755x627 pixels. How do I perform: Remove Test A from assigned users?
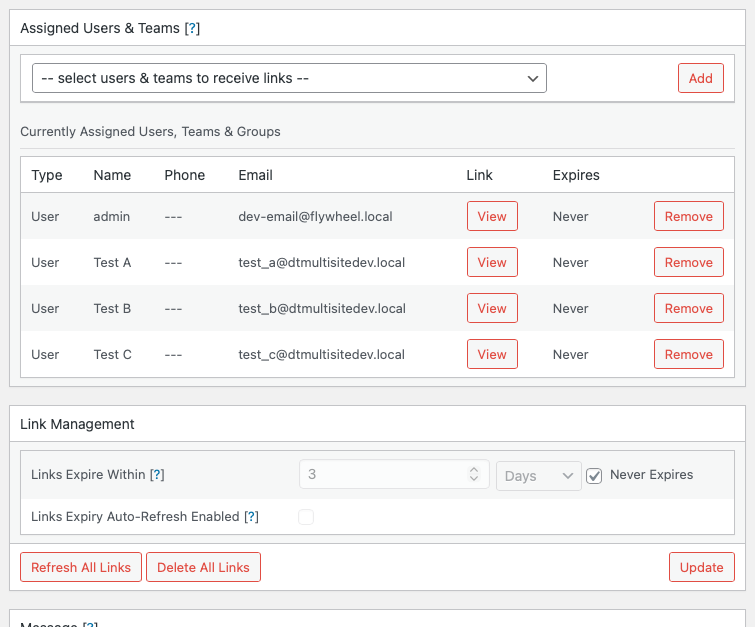688,262
